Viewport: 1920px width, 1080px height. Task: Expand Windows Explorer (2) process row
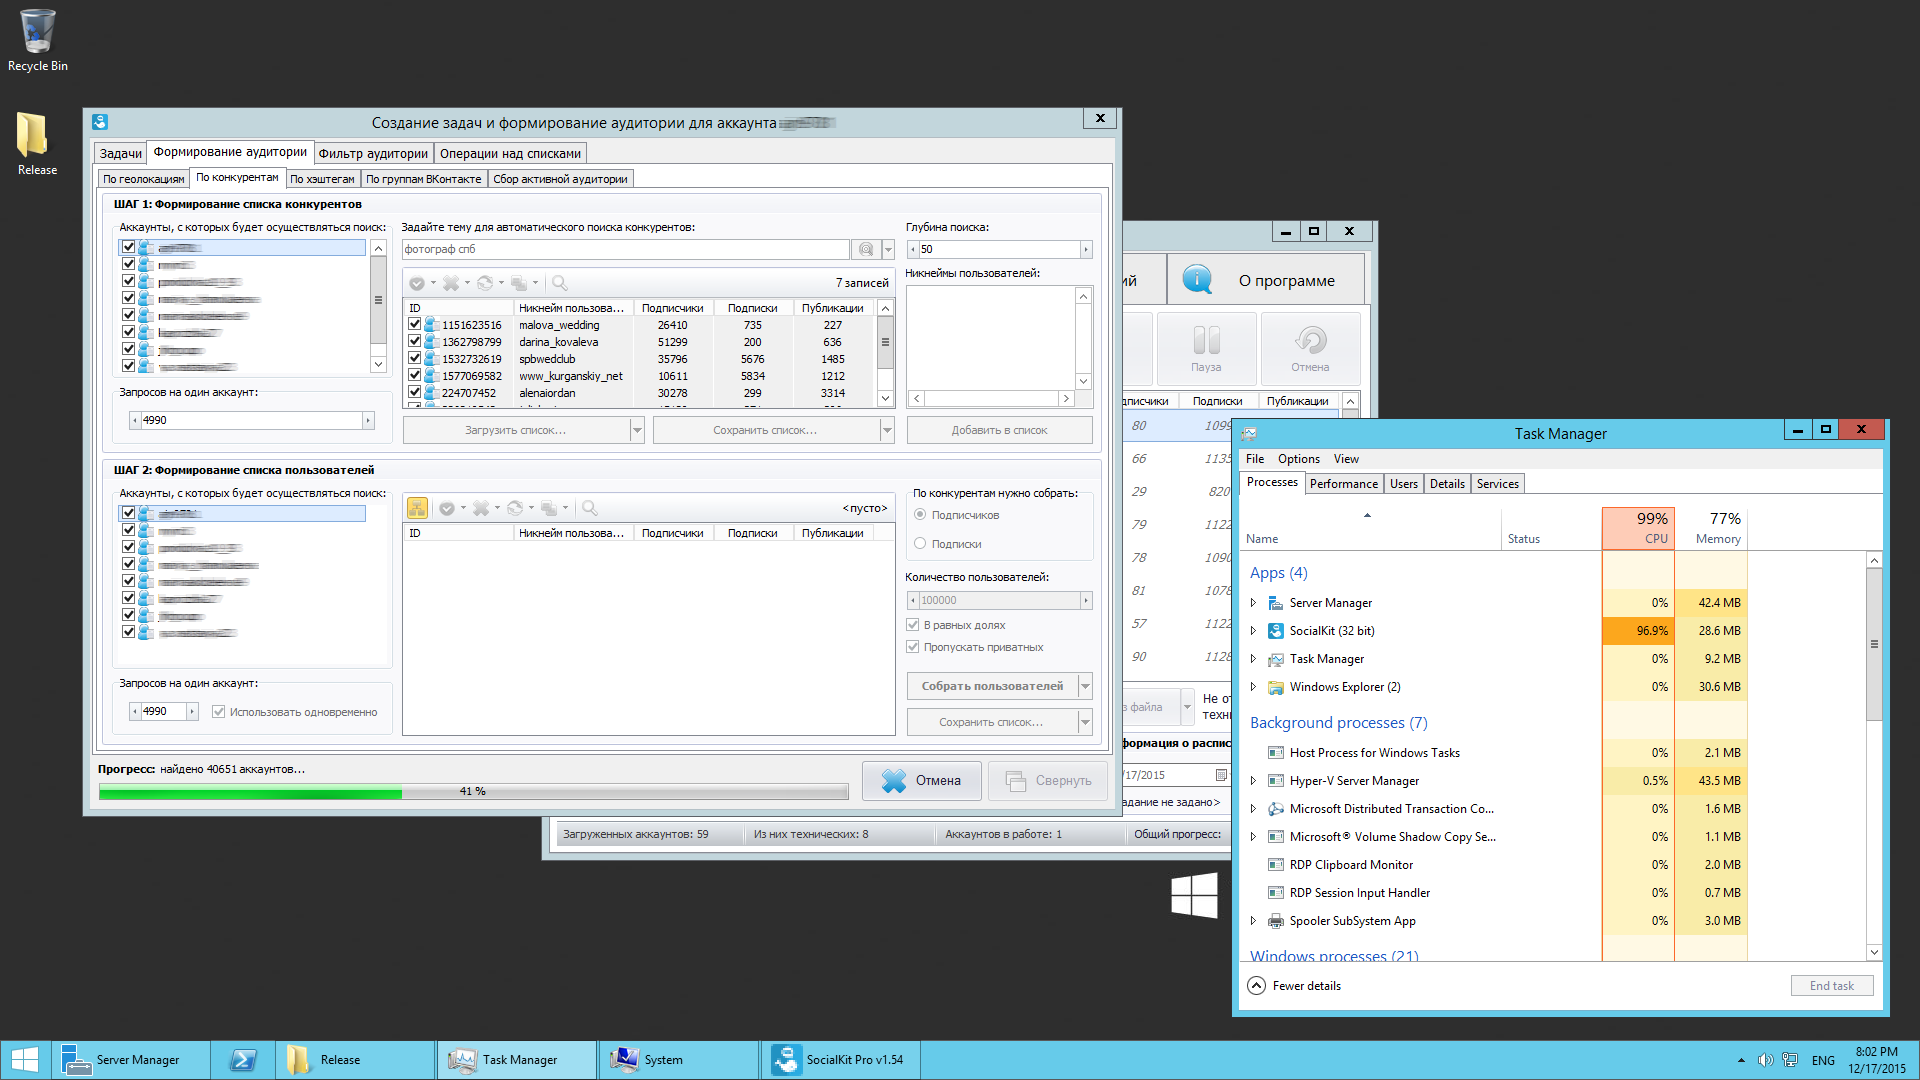(1253, 687)
